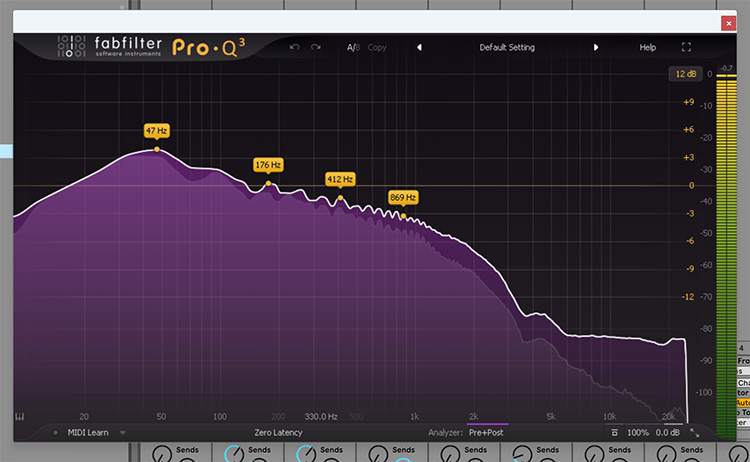Click the output level meter

click(x=726, y=256)
